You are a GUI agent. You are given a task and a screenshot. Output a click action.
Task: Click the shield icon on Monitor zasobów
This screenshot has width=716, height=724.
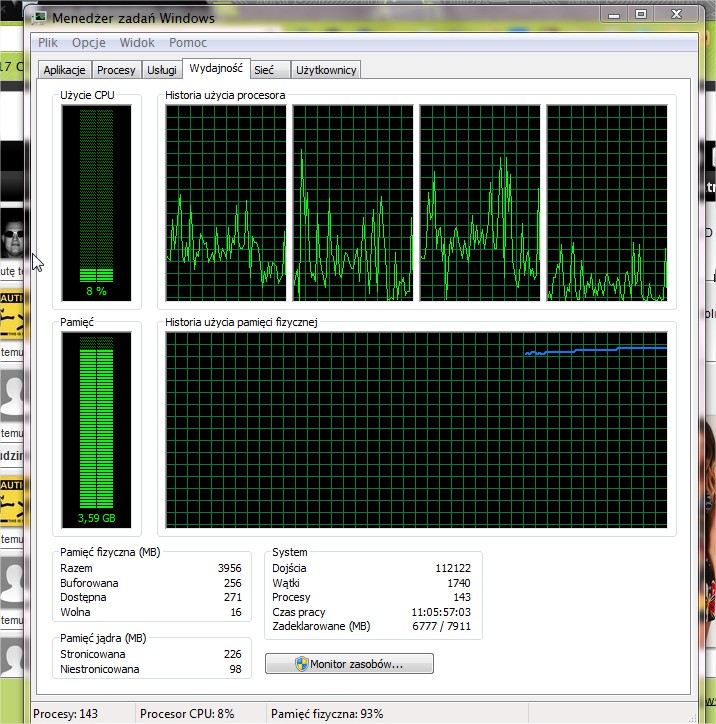click(301, 664)
